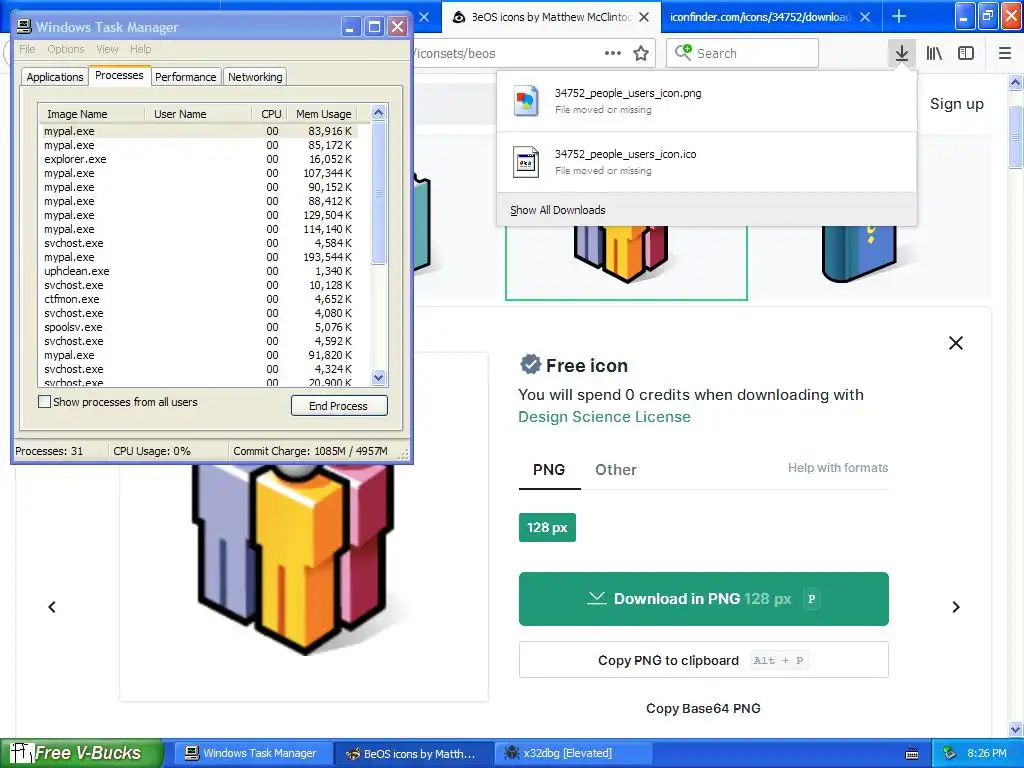Image resolution: width=1024 pixels, height=768 pixels.
Task: Enable Show processes from all users
Action: point(44,402)
